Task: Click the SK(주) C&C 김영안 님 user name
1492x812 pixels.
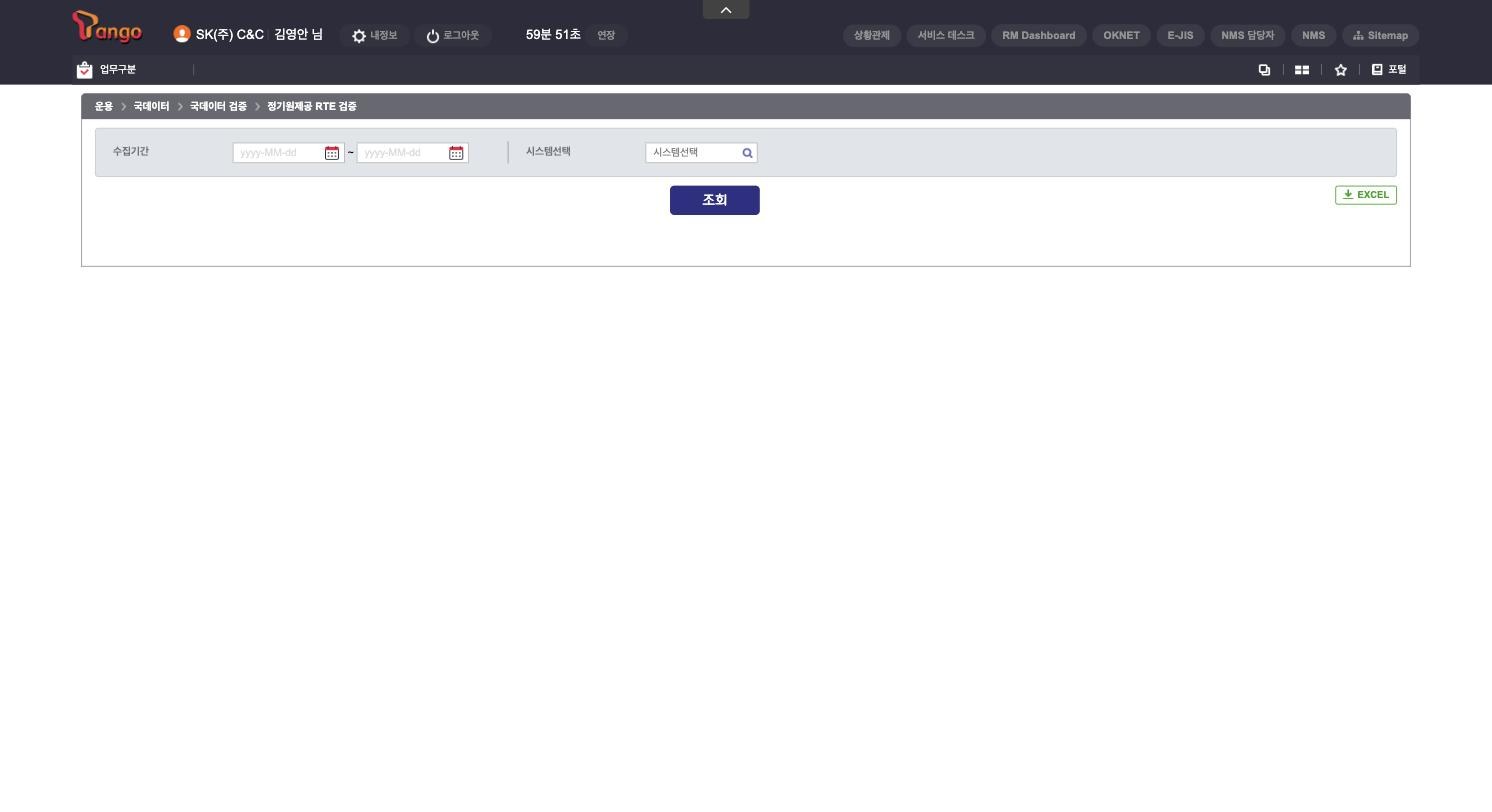Action: [259, 35]
